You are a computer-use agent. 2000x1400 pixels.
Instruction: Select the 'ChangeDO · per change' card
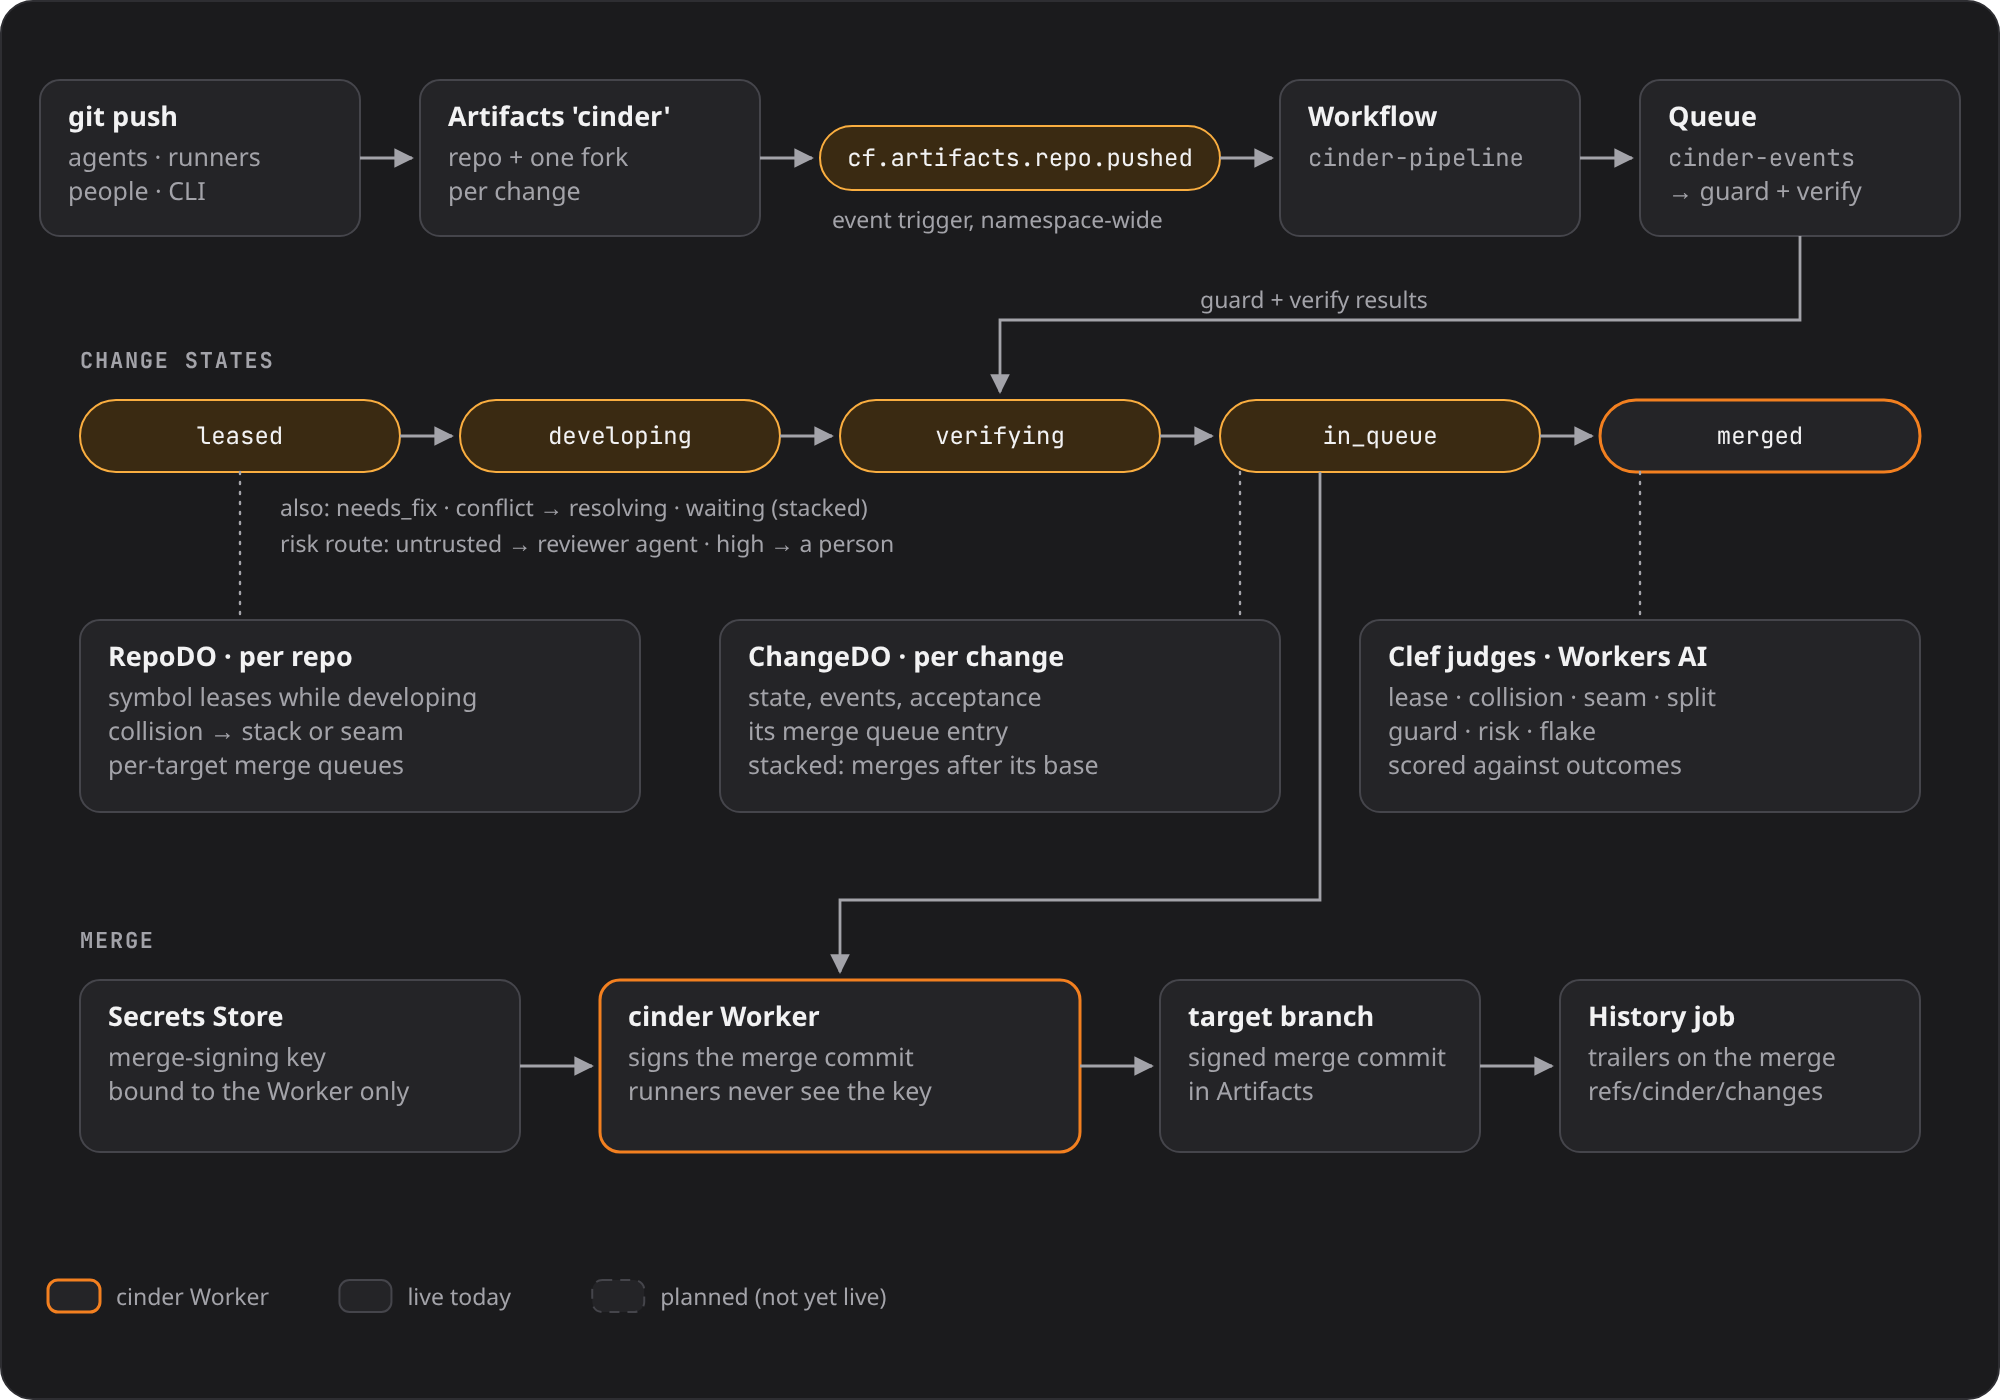[x=1000, y=716]
